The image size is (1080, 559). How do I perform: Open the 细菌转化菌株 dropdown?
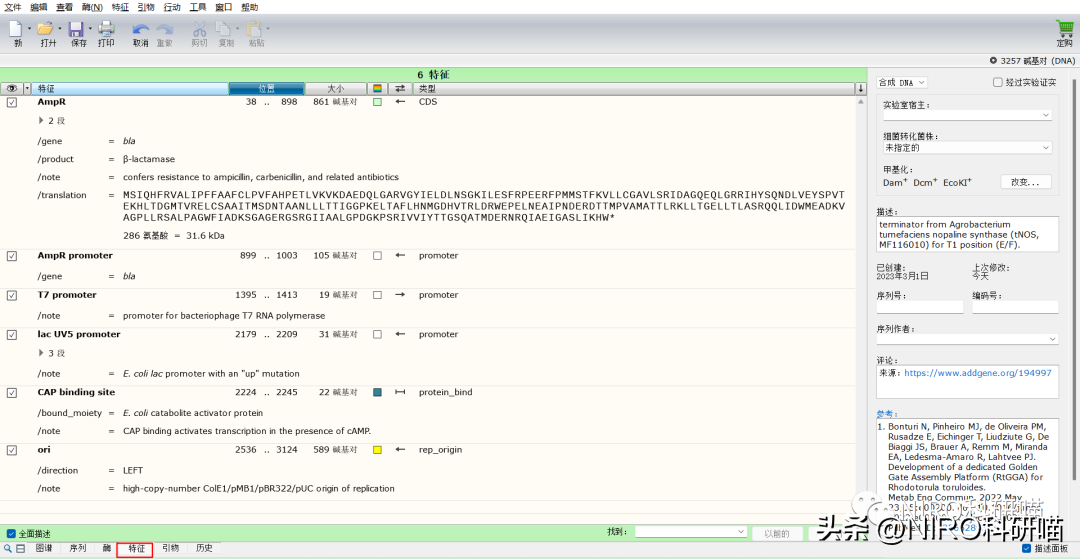coord(967,147)
